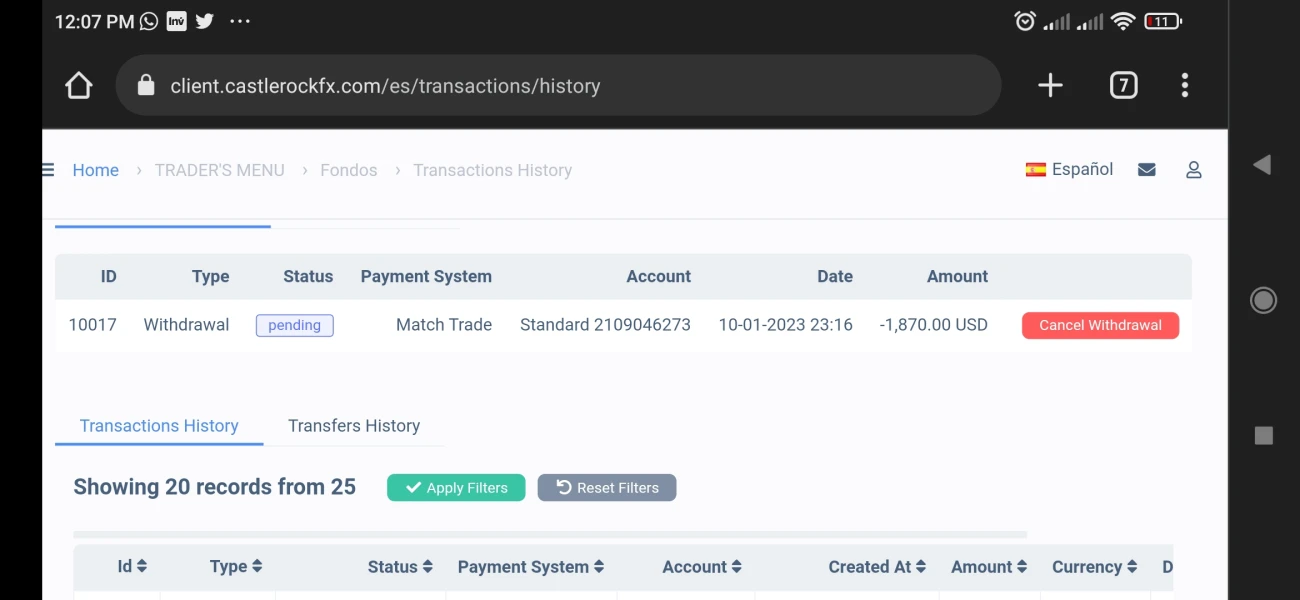Tap the browser home icon
This screenshot has width=1300, height=600.
pos(78,86)
